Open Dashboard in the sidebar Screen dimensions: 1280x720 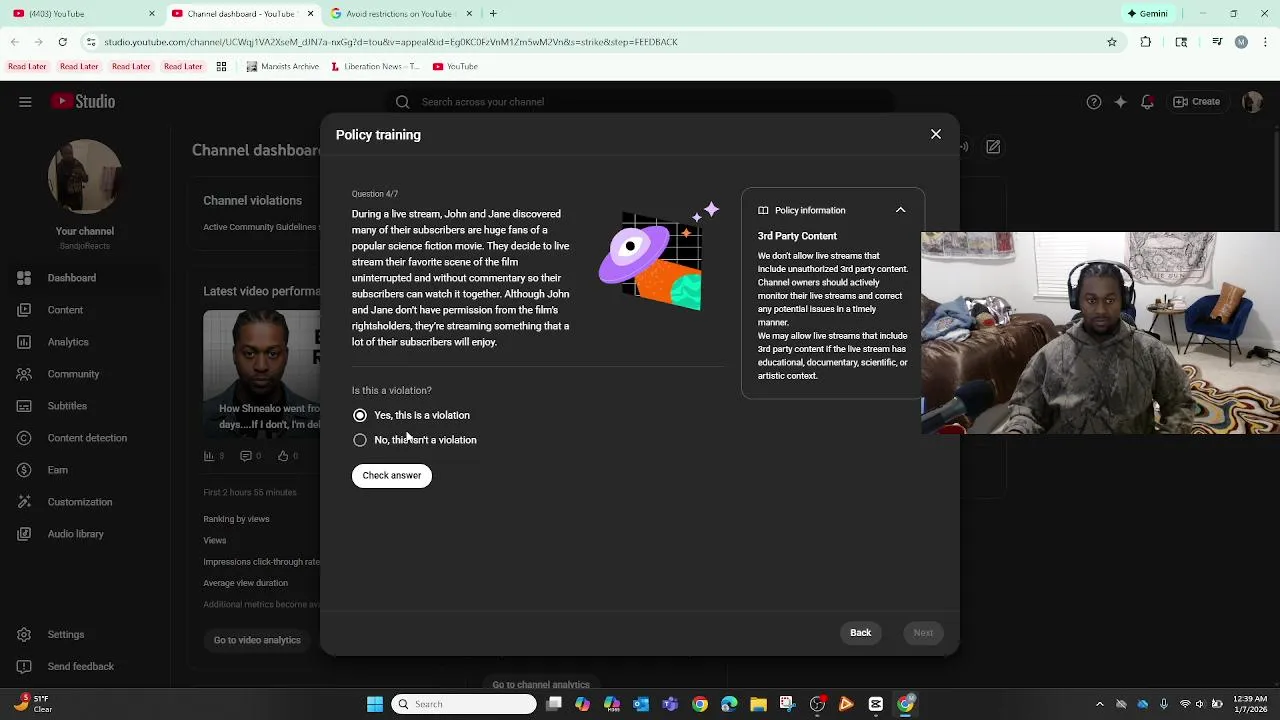(x=85, y=278)
